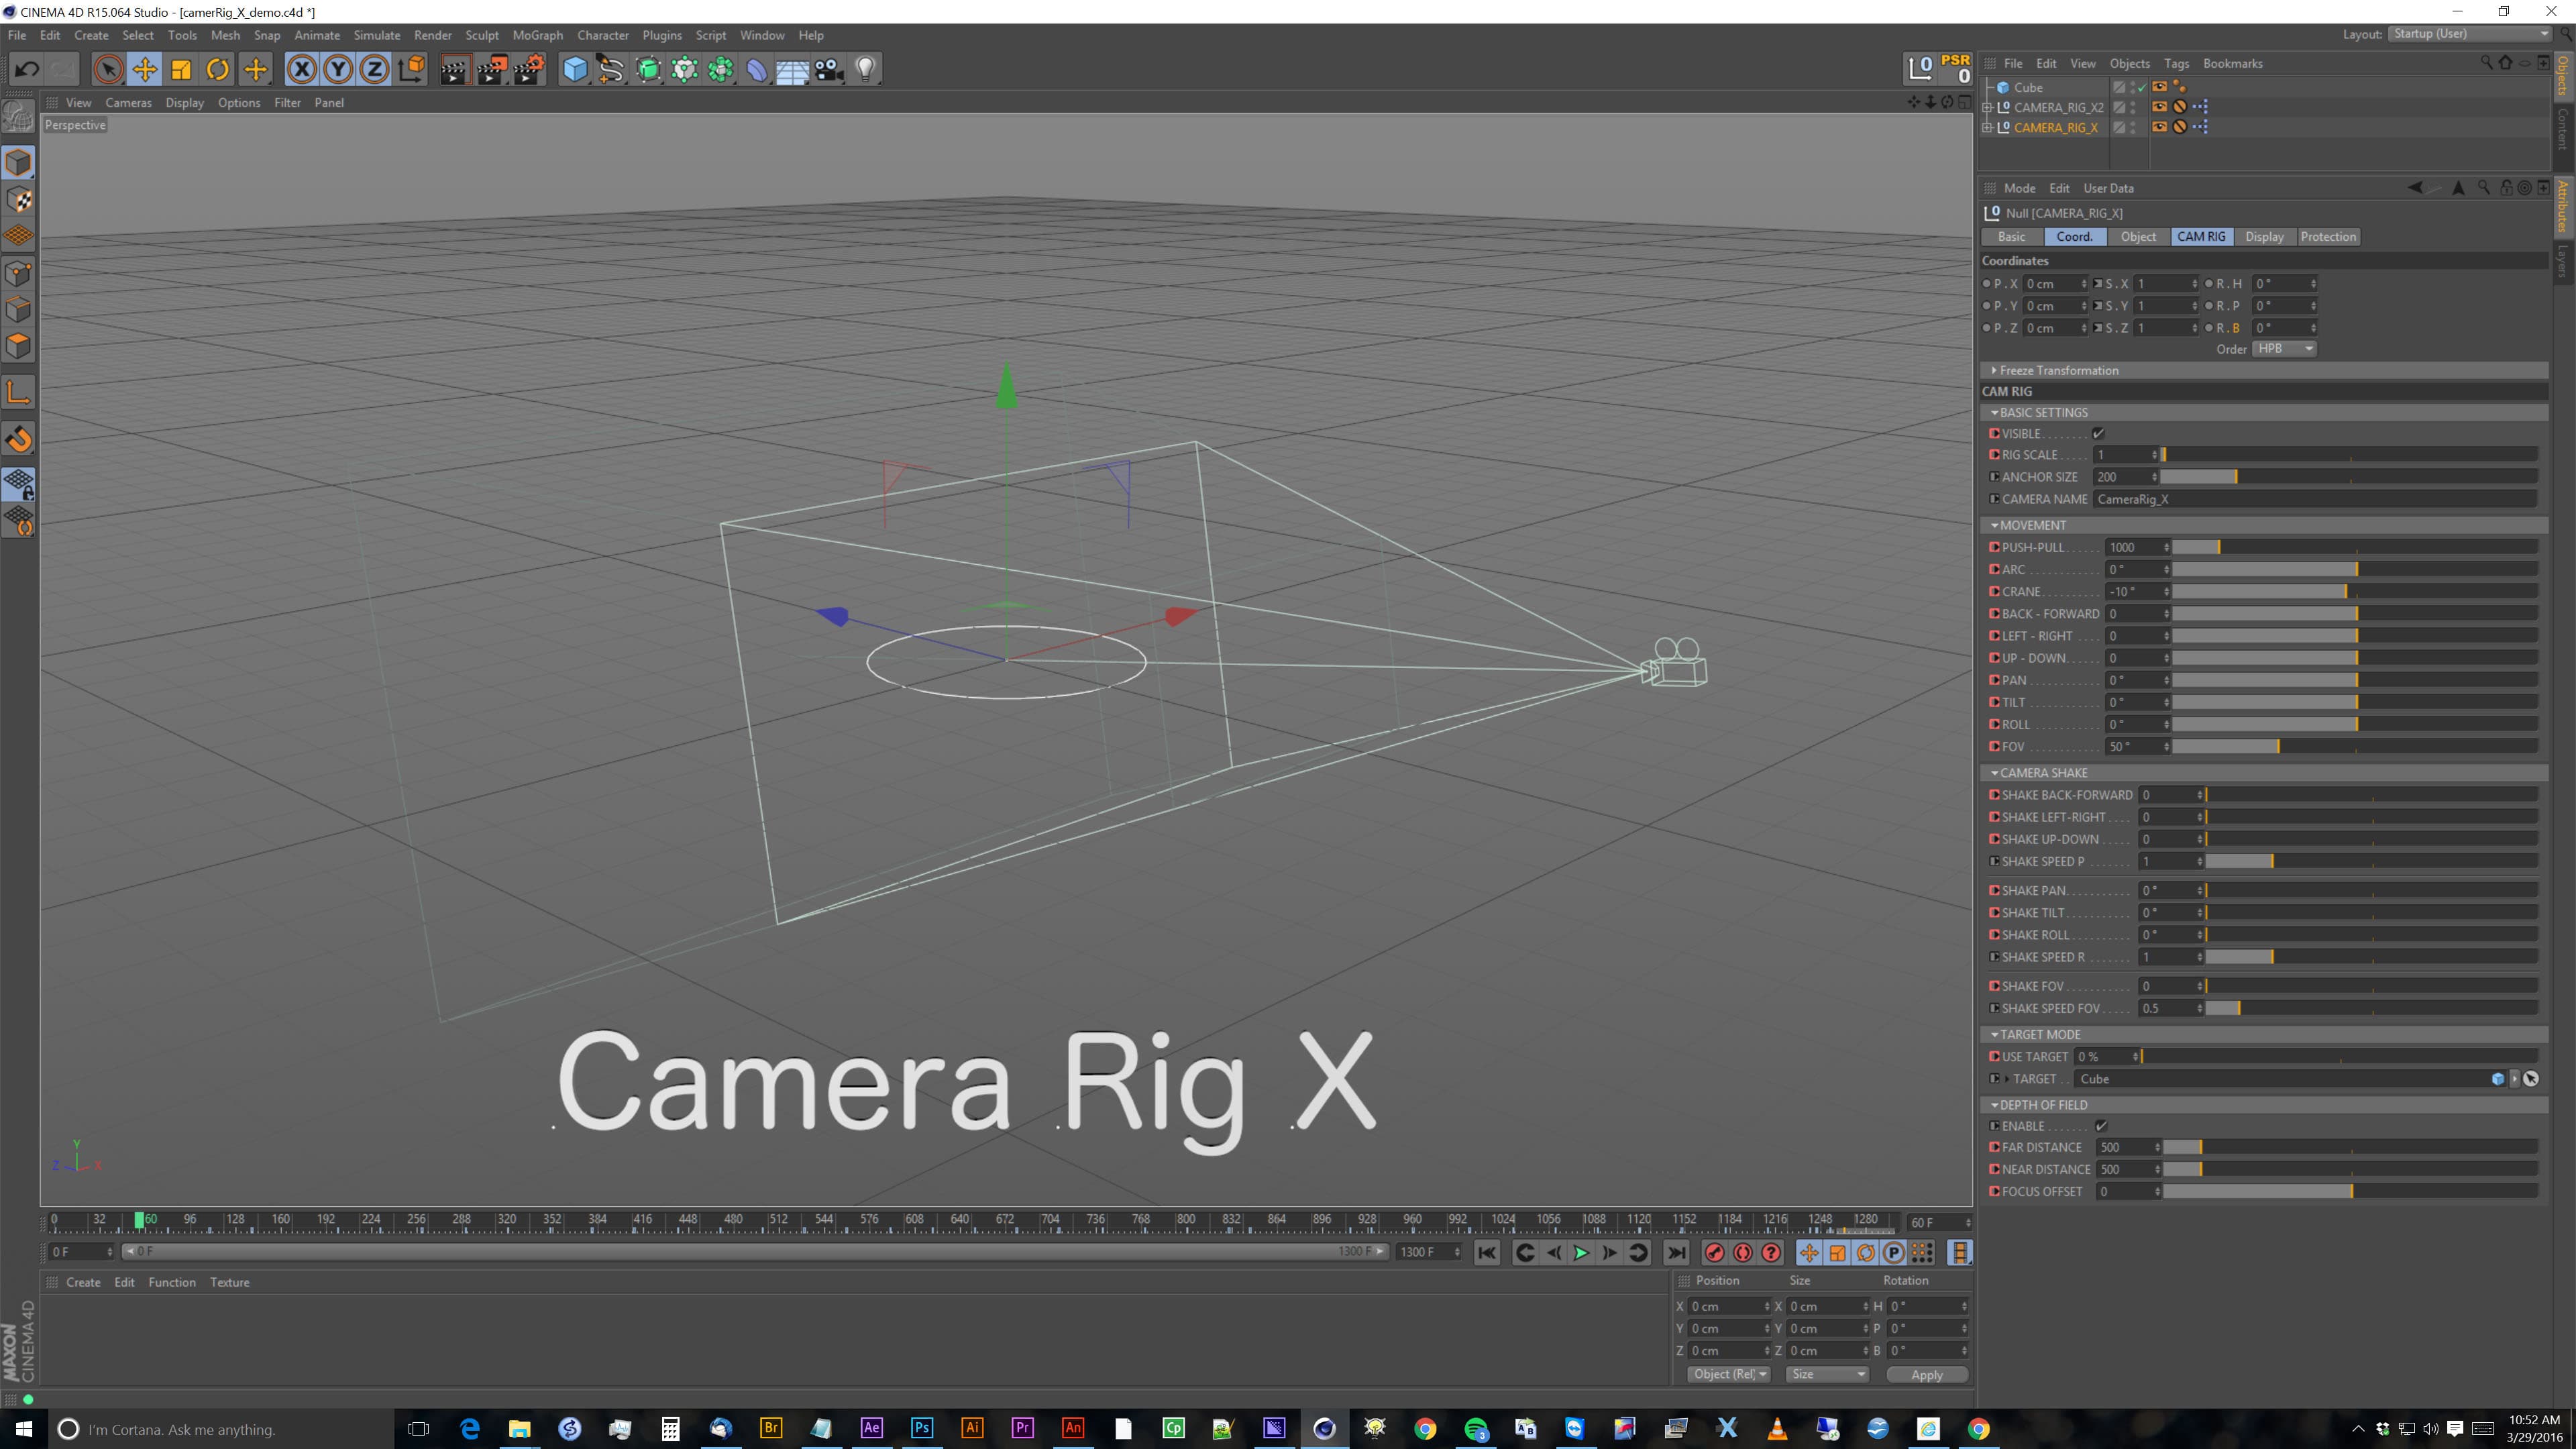Collapse TARGET MODE group
The width and height of the screenshot is (2576, 1449).
click(1994, 1035)
